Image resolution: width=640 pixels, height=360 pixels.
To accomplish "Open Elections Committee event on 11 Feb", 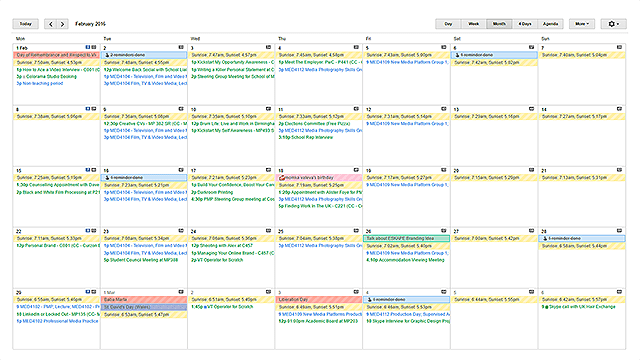I will (314, 123).
